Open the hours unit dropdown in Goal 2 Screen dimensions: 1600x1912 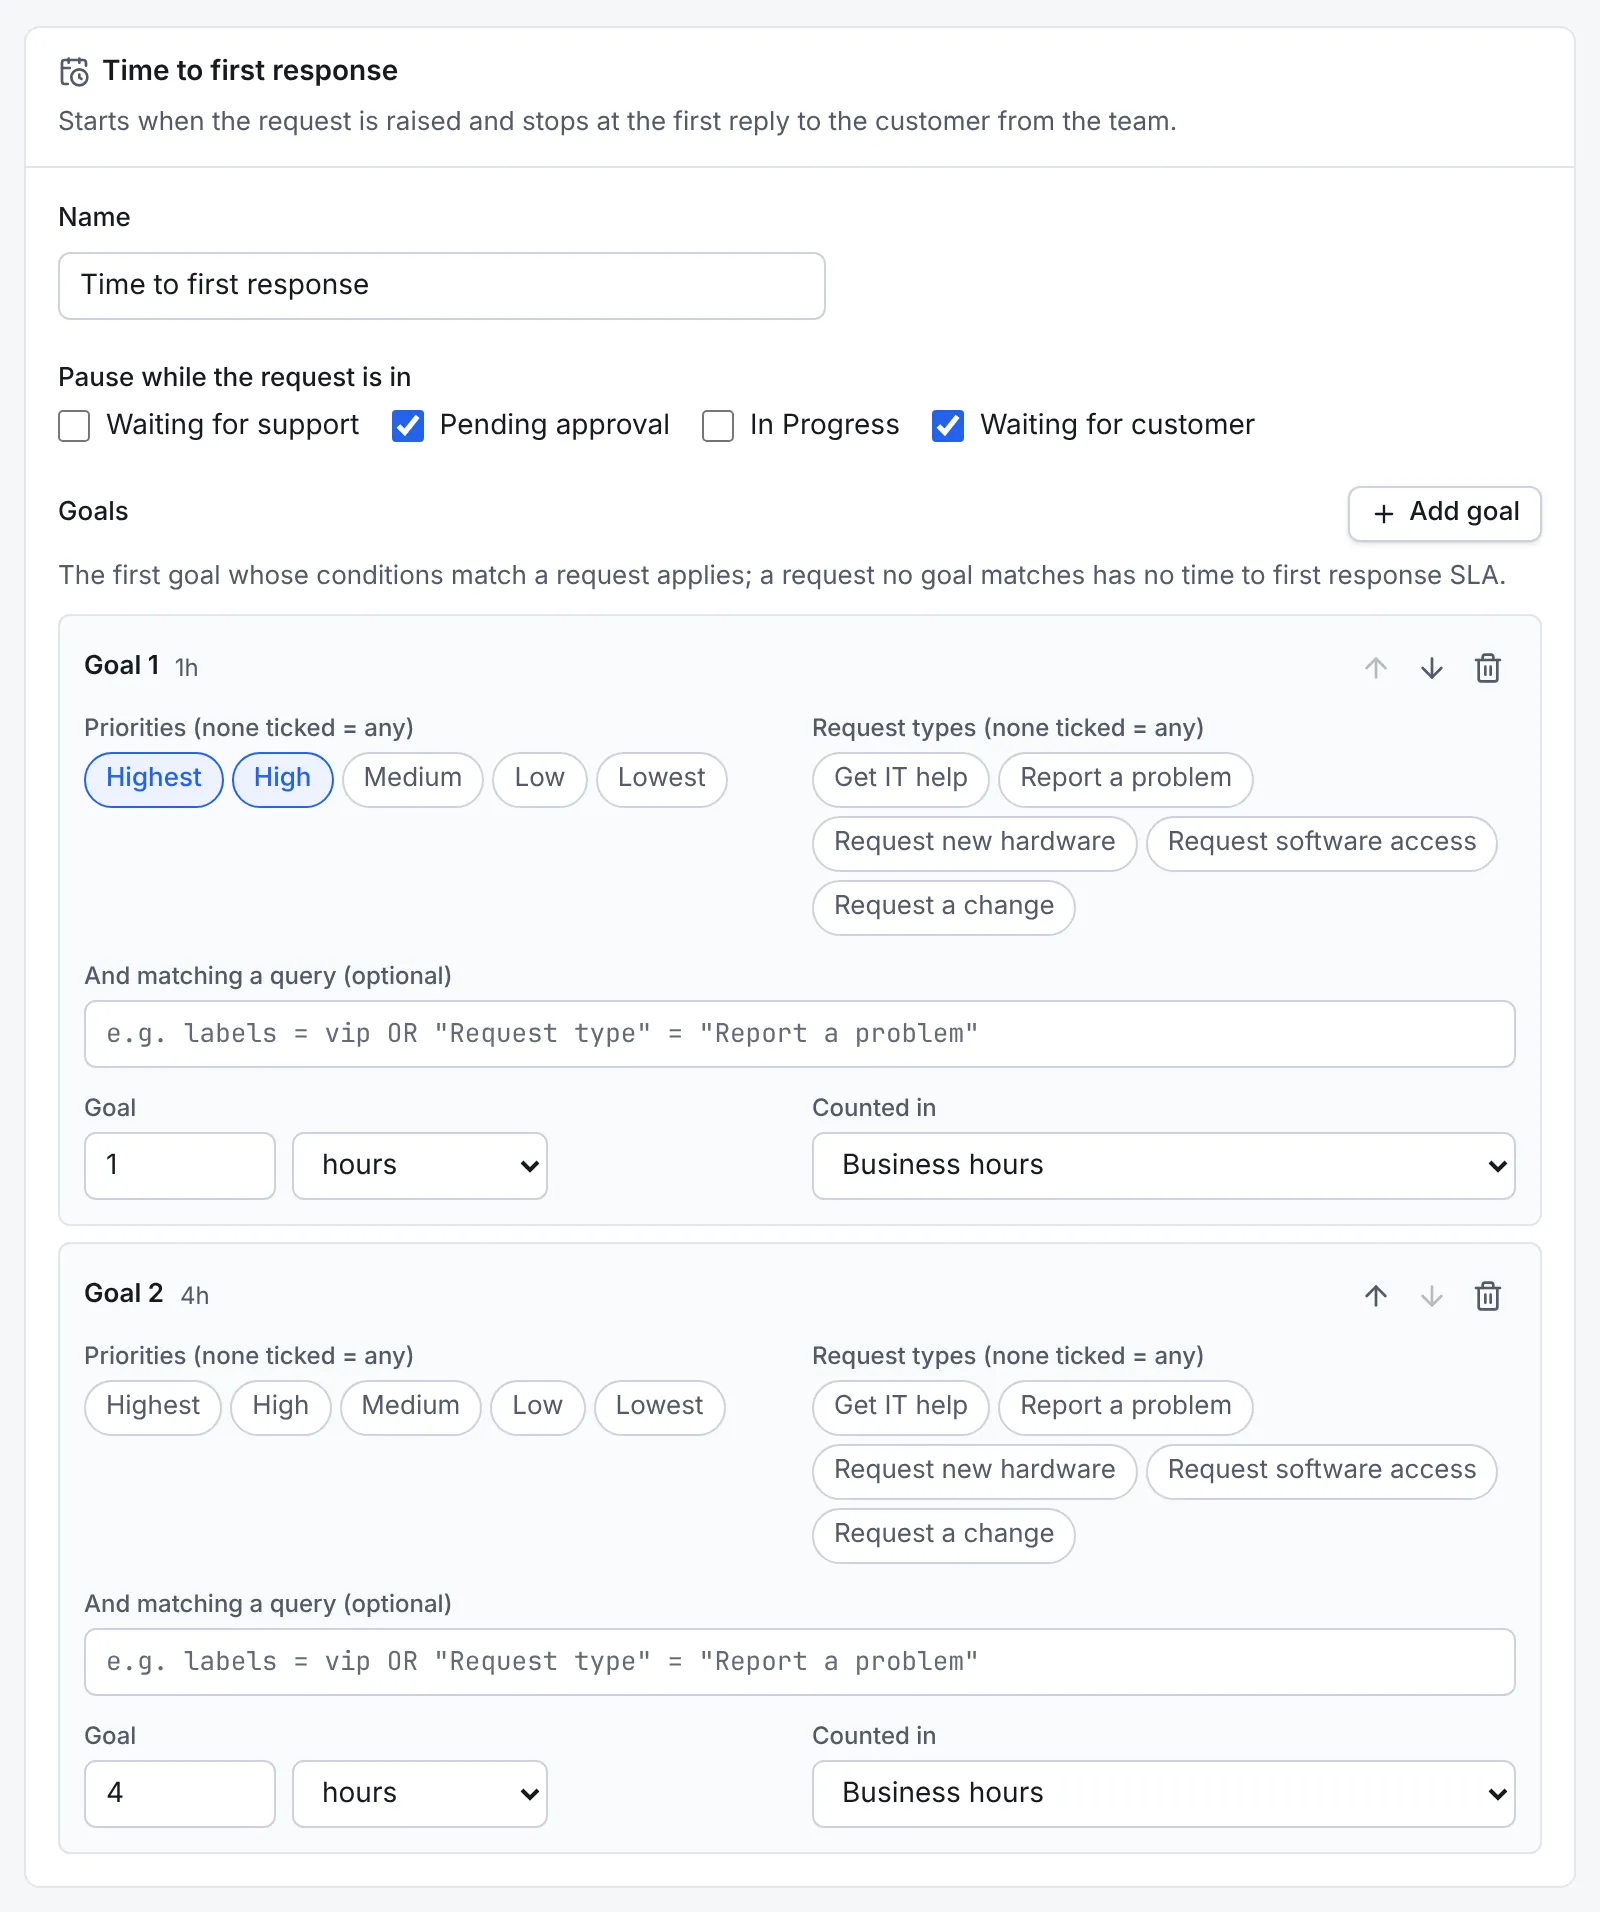tap(420, 1794)
